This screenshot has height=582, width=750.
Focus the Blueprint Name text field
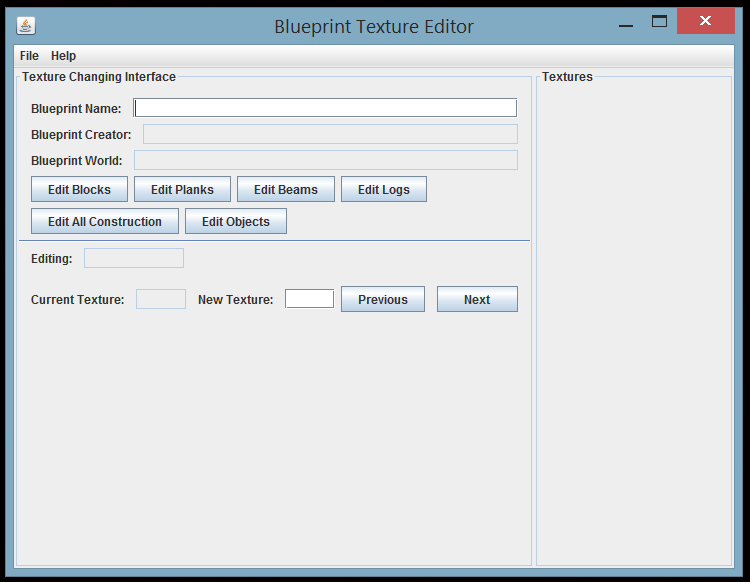(x=325, y=108)
